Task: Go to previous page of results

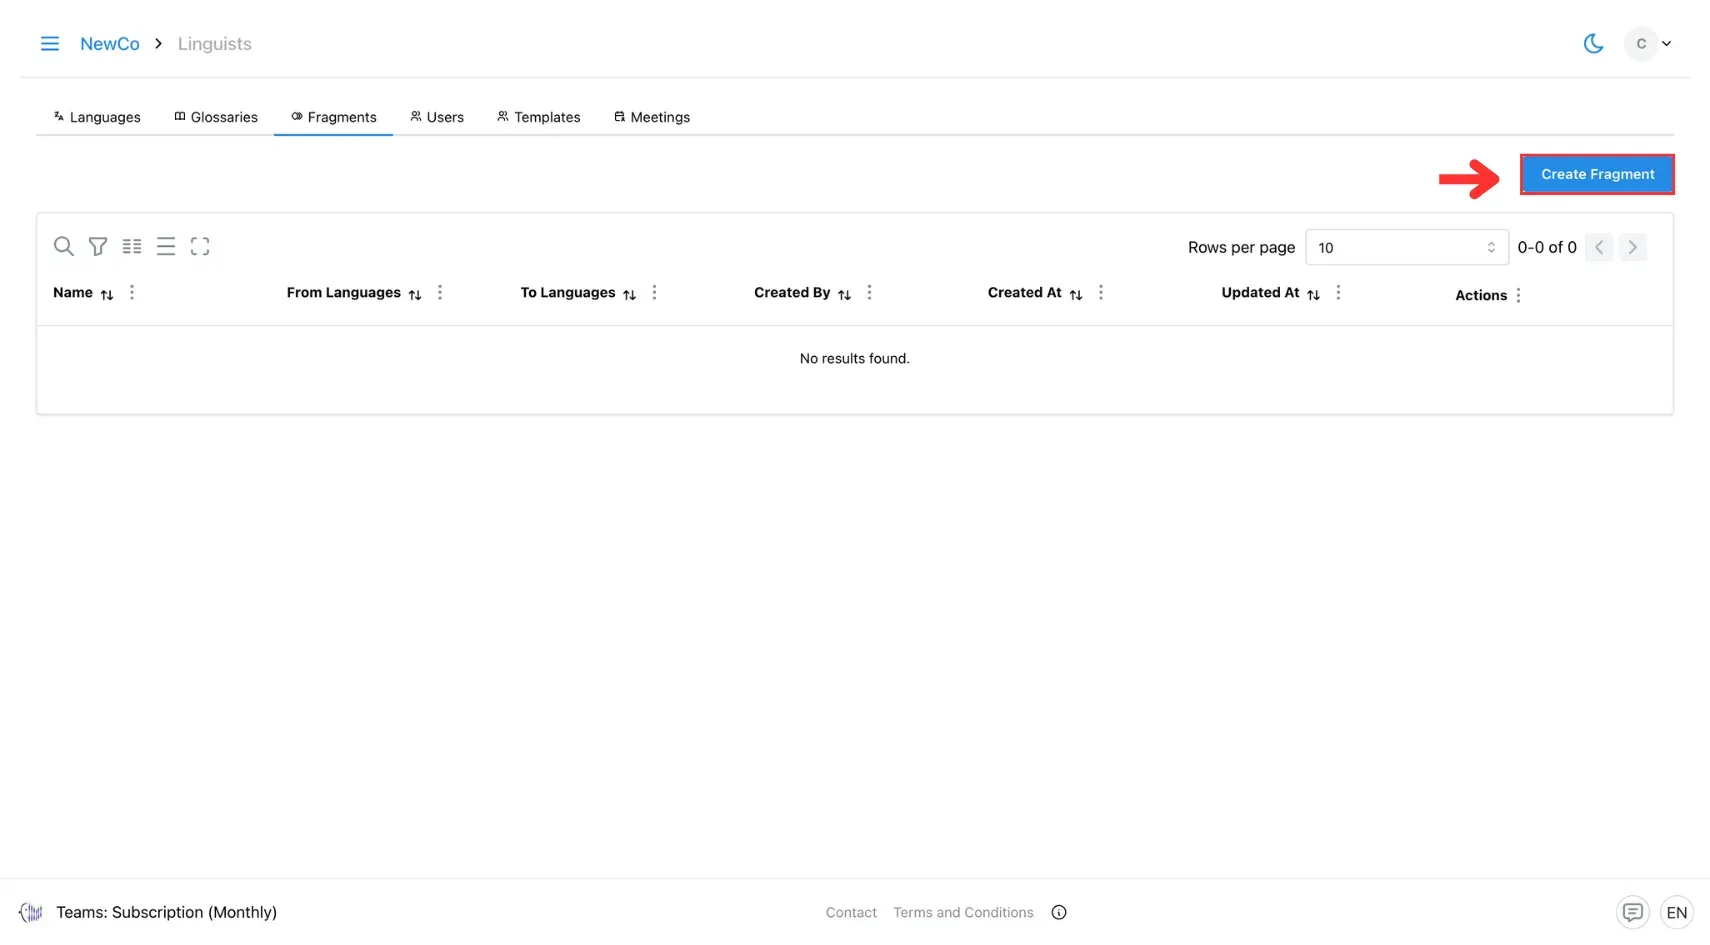Action: pyautogui.click(x=1599, y=247)
